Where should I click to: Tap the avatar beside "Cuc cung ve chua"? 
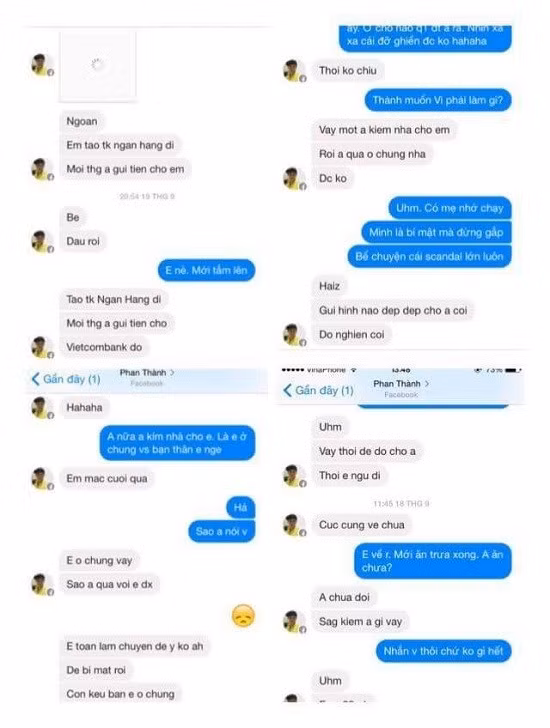[x=295, y=525]
